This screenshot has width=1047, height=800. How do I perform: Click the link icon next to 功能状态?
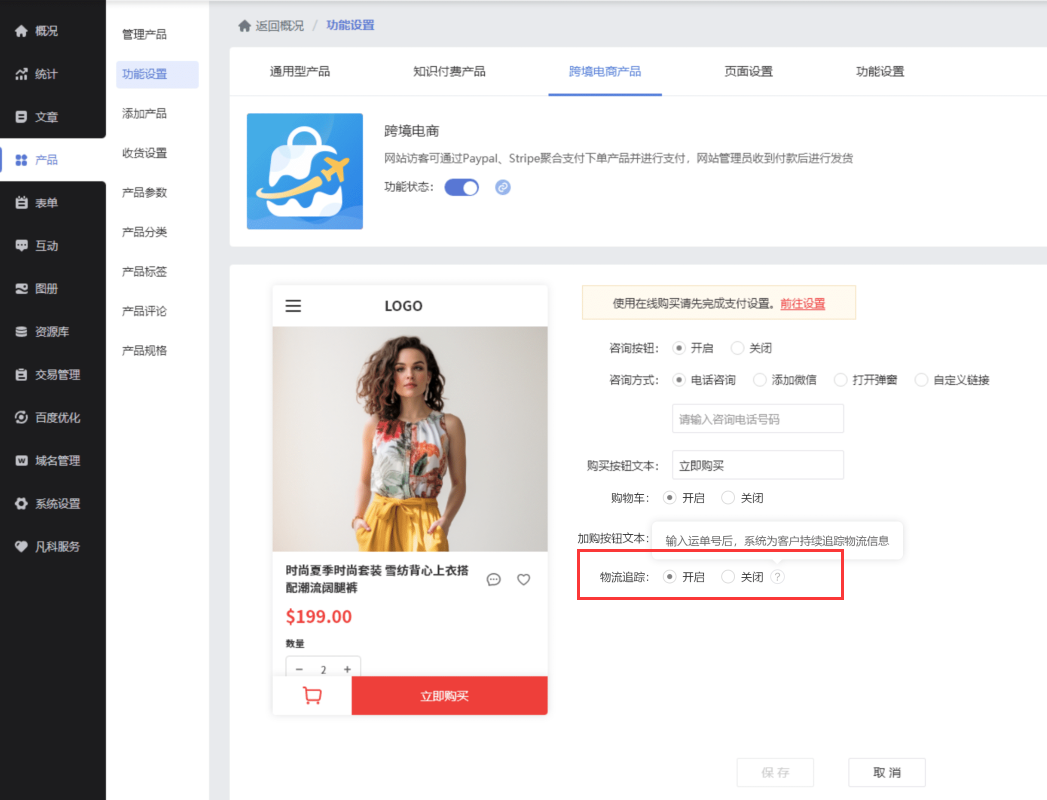point(503,187)
